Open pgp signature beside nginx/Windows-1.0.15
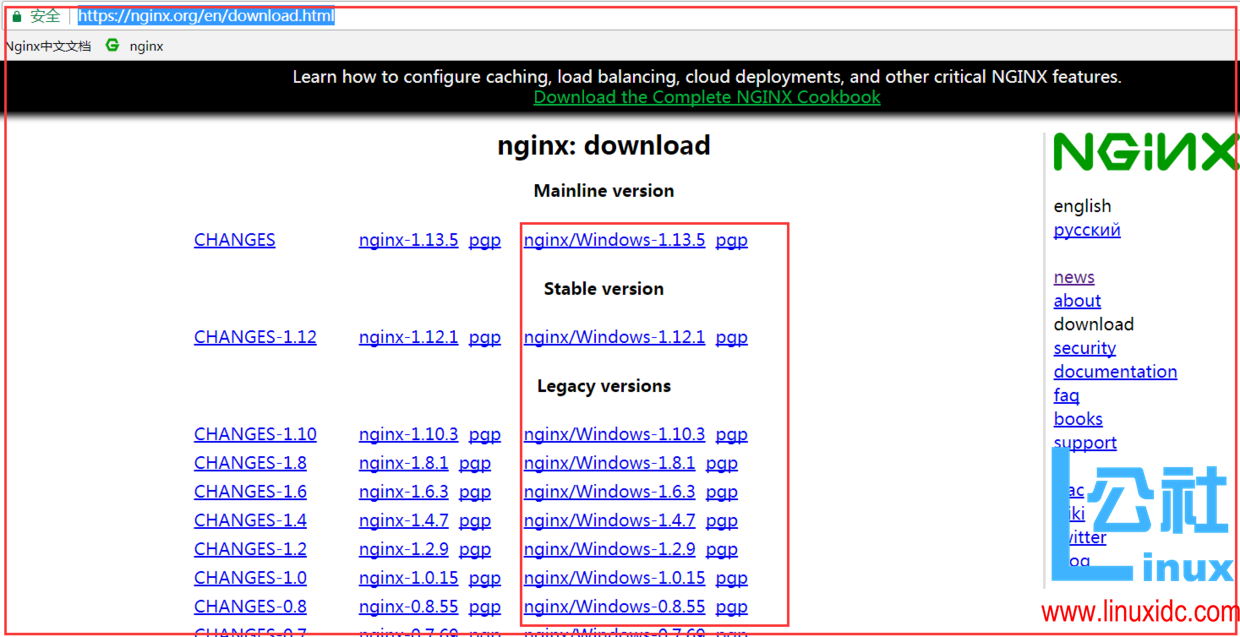 pyautogui.click(x=732, y=578)
